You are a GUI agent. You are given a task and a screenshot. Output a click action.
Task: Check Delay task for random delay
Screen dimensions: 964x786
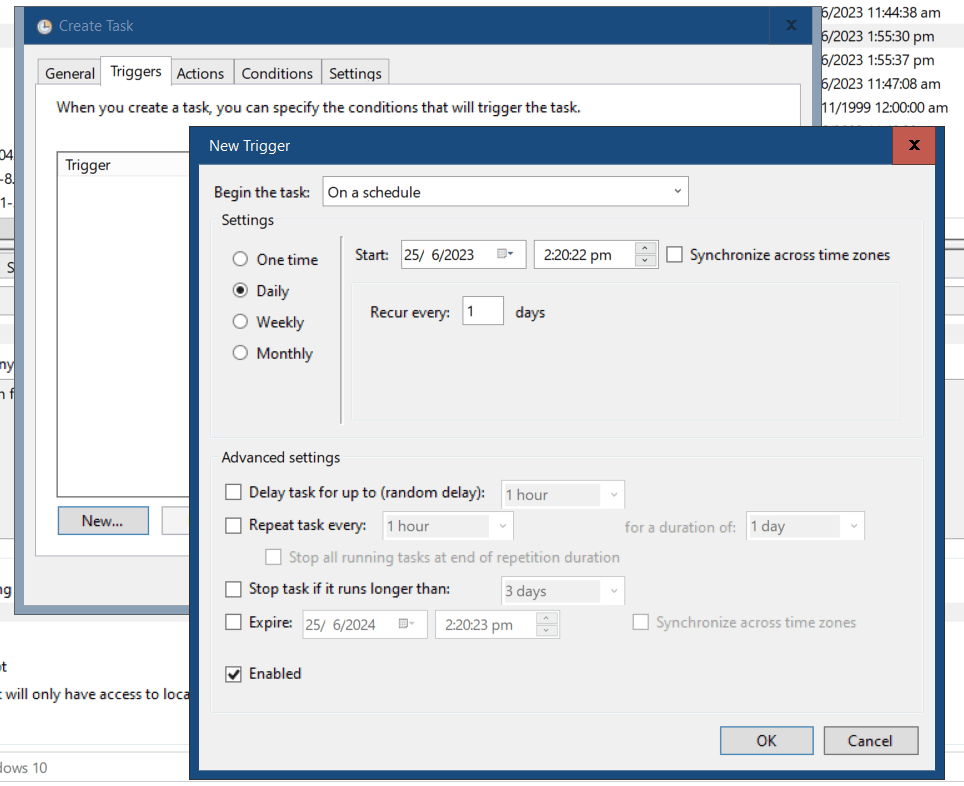coord(233,492)
